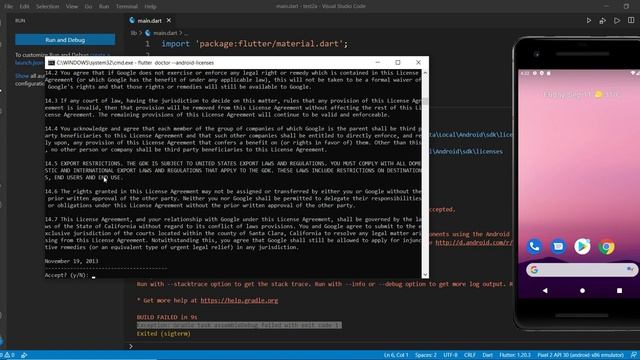Close the main.dart tab

point(169,20)
